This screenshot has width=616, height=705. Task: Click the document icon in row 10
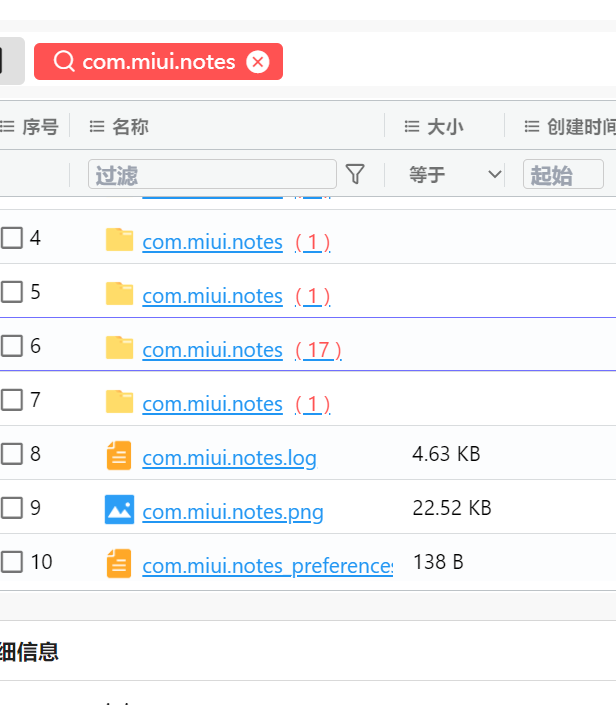click(x=119, y=563)
